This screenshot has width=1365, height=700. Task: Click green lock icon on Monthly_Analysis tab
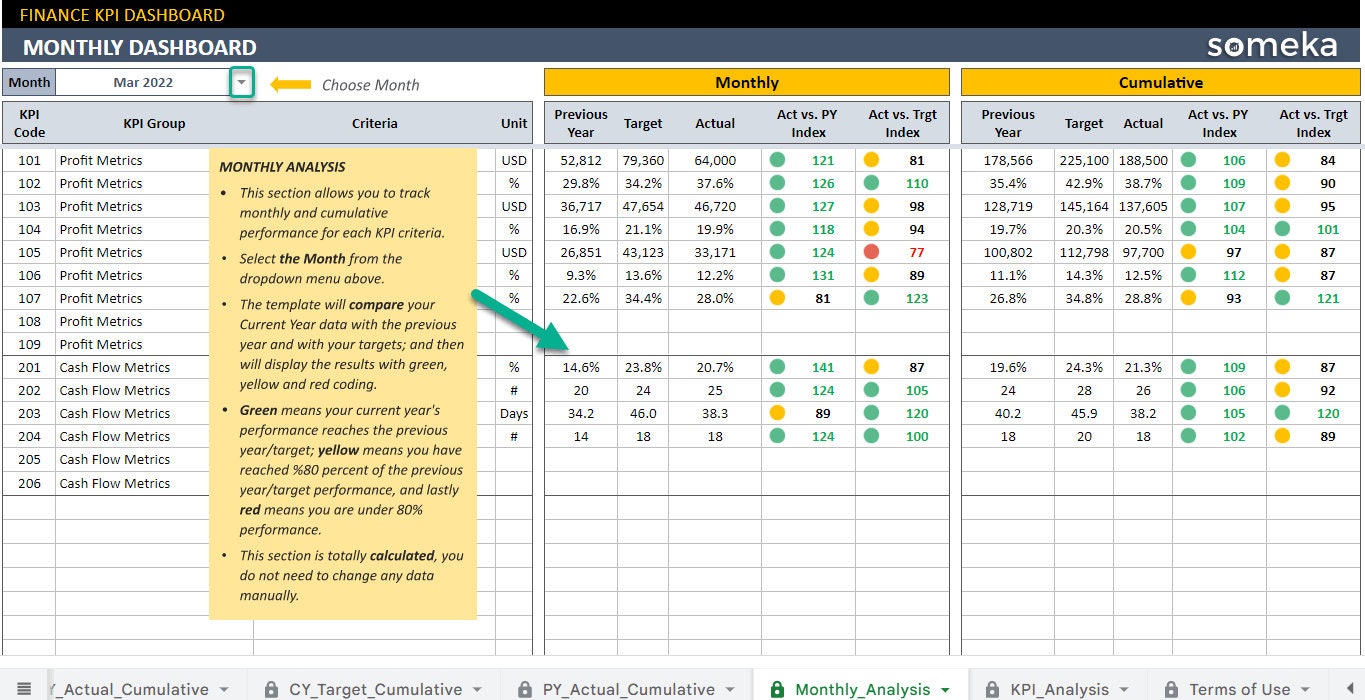point(777,689)
